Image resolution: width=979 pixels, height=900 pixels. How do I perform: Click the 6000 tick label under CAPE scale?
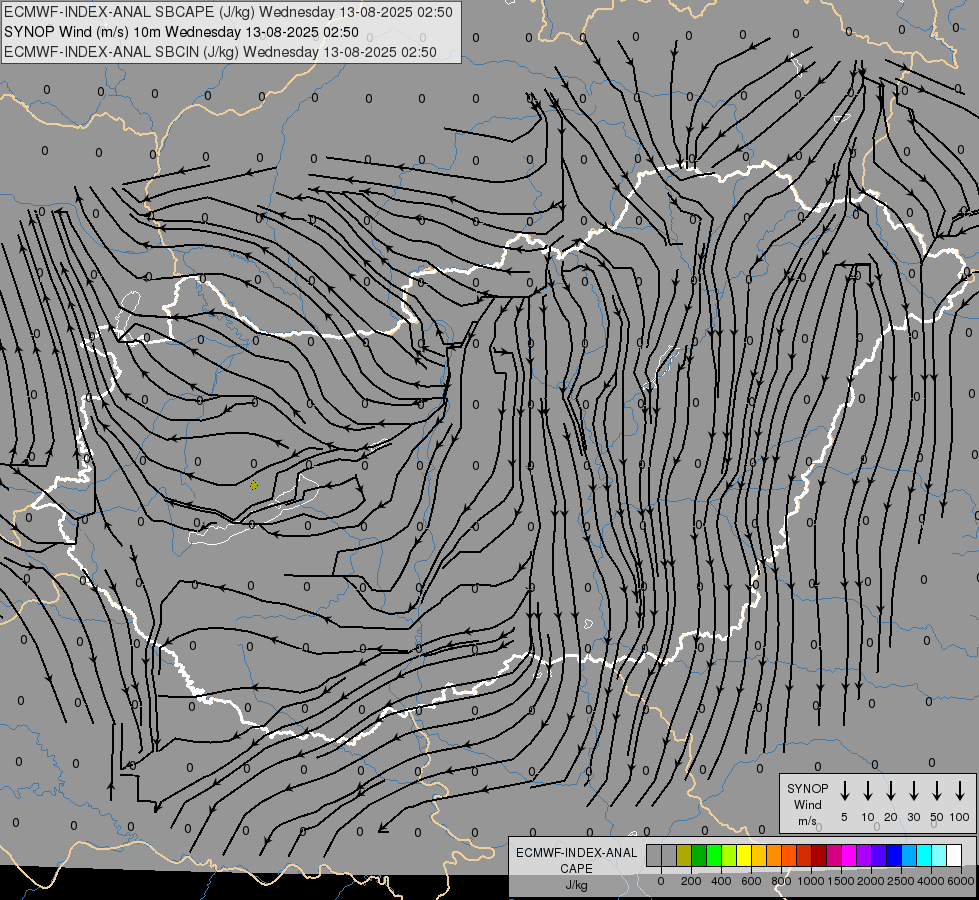pos(960,881)
